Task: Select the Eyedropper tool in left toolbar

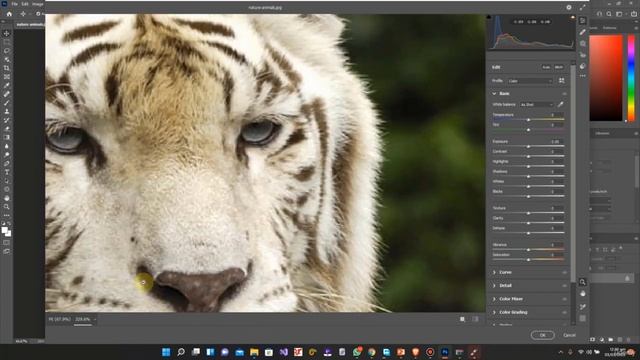Action: click(7, 85)
